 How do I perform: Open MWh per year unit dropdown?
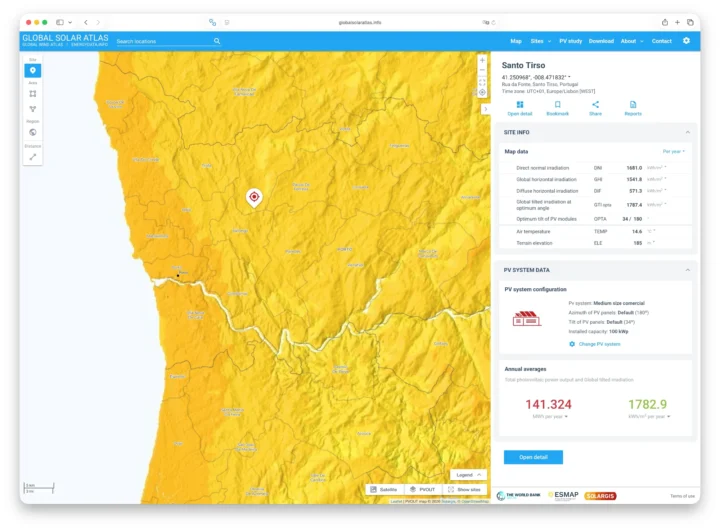pos(550,417)
